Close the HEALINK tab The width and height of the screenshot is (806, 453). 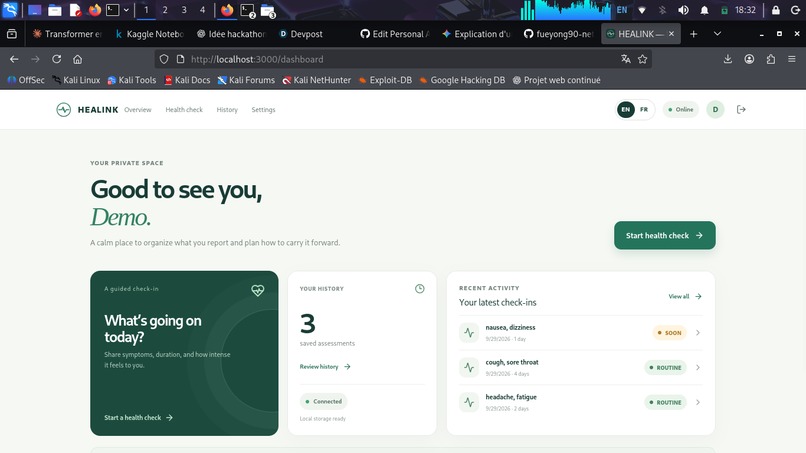[x=671, y=34]
